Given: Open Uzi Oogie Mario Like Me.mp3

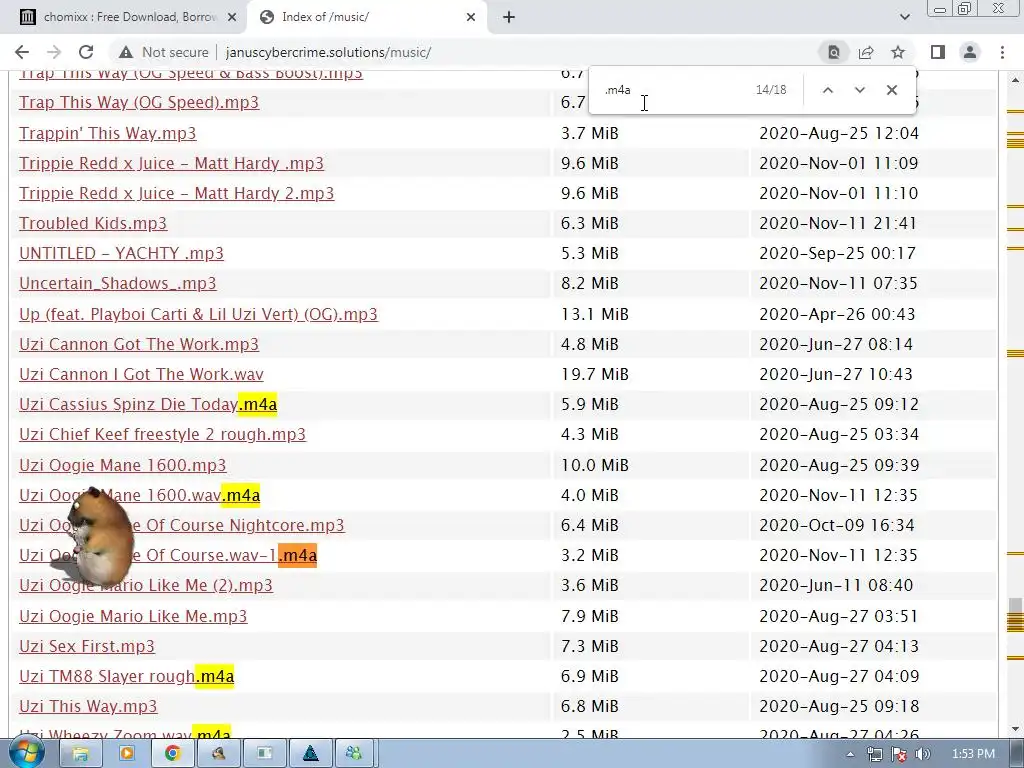Looking at the screenshot, I should [x=133, y=616].
